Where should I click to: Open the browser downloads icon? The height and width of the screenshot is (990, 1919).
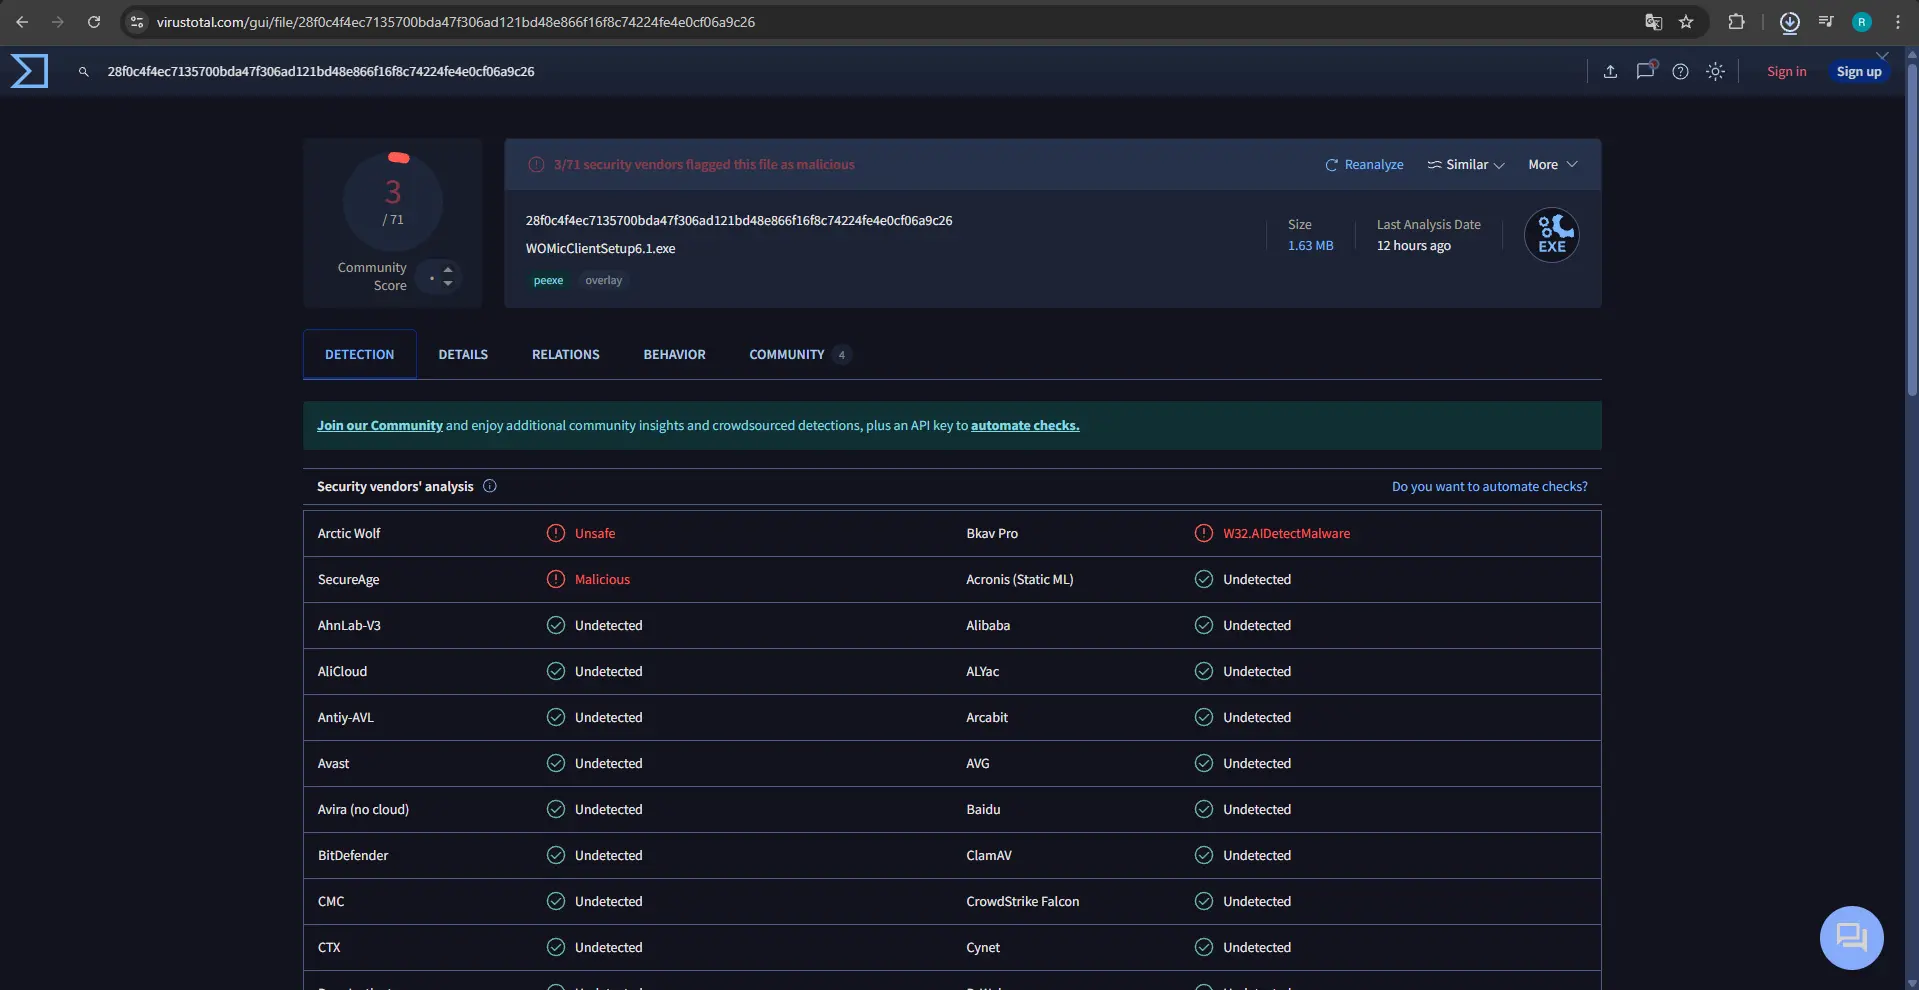pos(1789,21)
